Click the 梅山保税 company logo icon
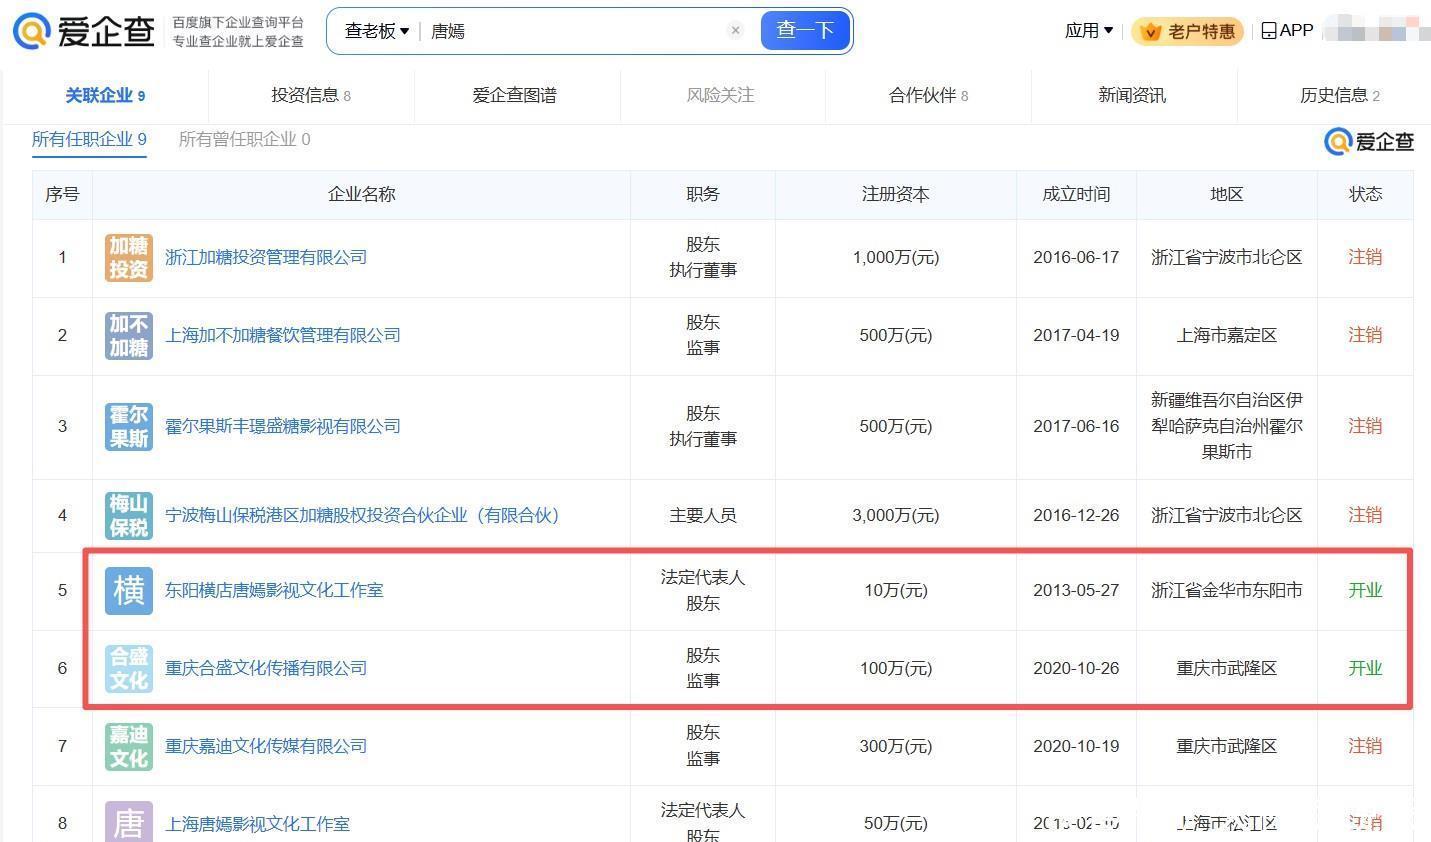1431x842 pixels. coord(129,516)
